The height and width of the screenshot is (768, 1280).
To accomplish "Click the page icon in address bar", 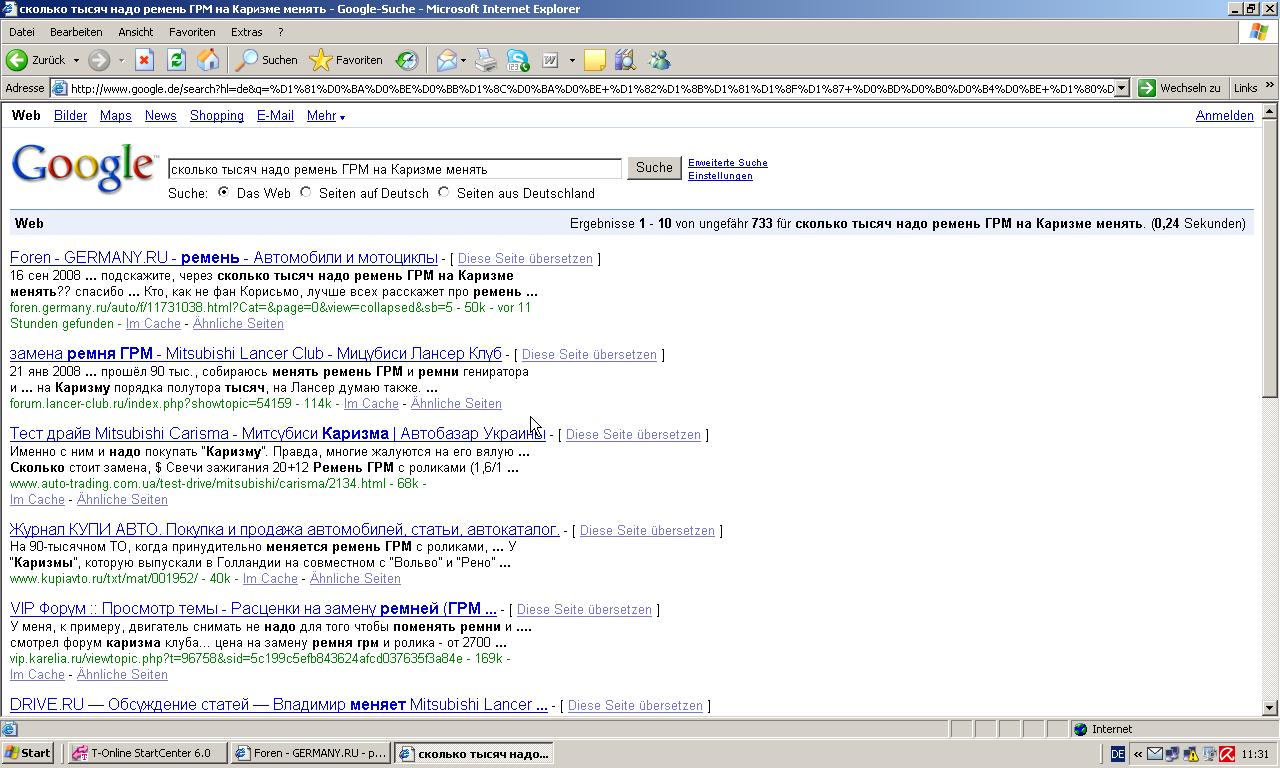I will 60,88.
